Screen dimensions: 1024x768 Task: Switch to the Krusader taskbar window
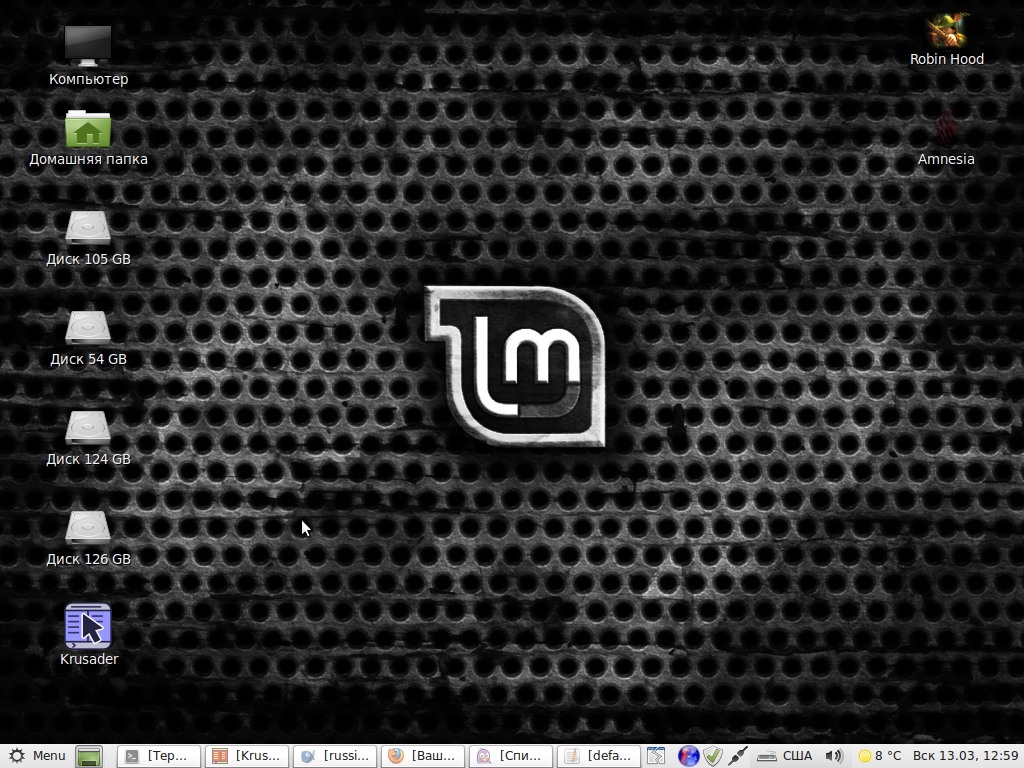point(247,756)
